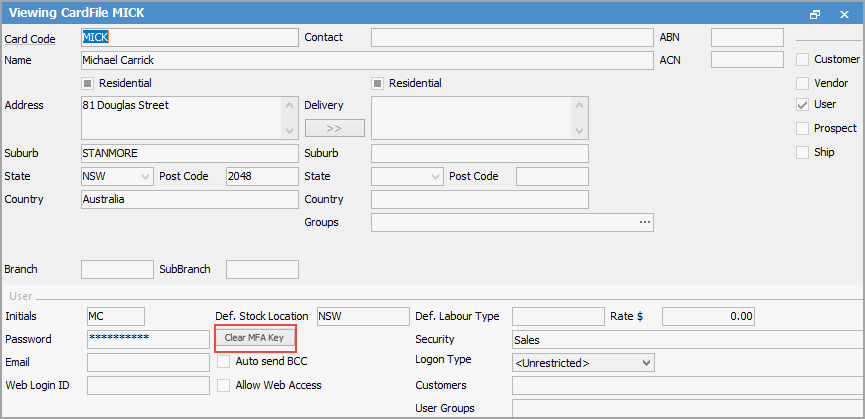Copy address to delivery with >> button
865x419 pixels.
pos(334,128)
